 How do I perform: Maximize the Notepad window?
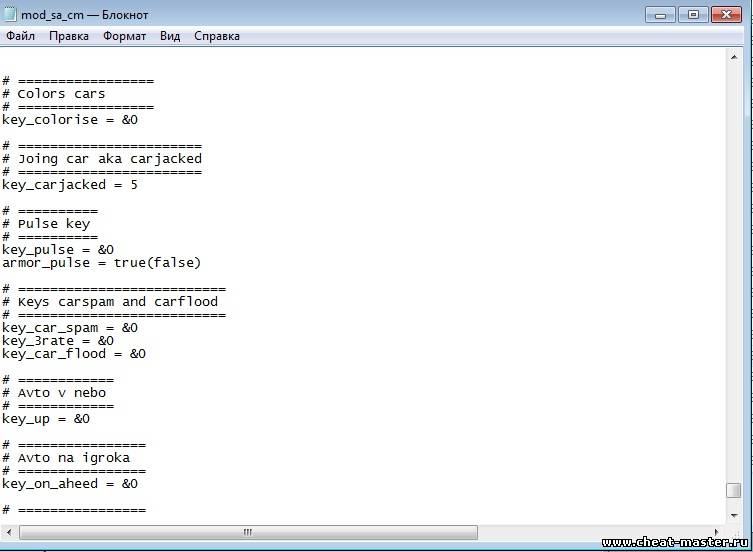pos(691,14)
